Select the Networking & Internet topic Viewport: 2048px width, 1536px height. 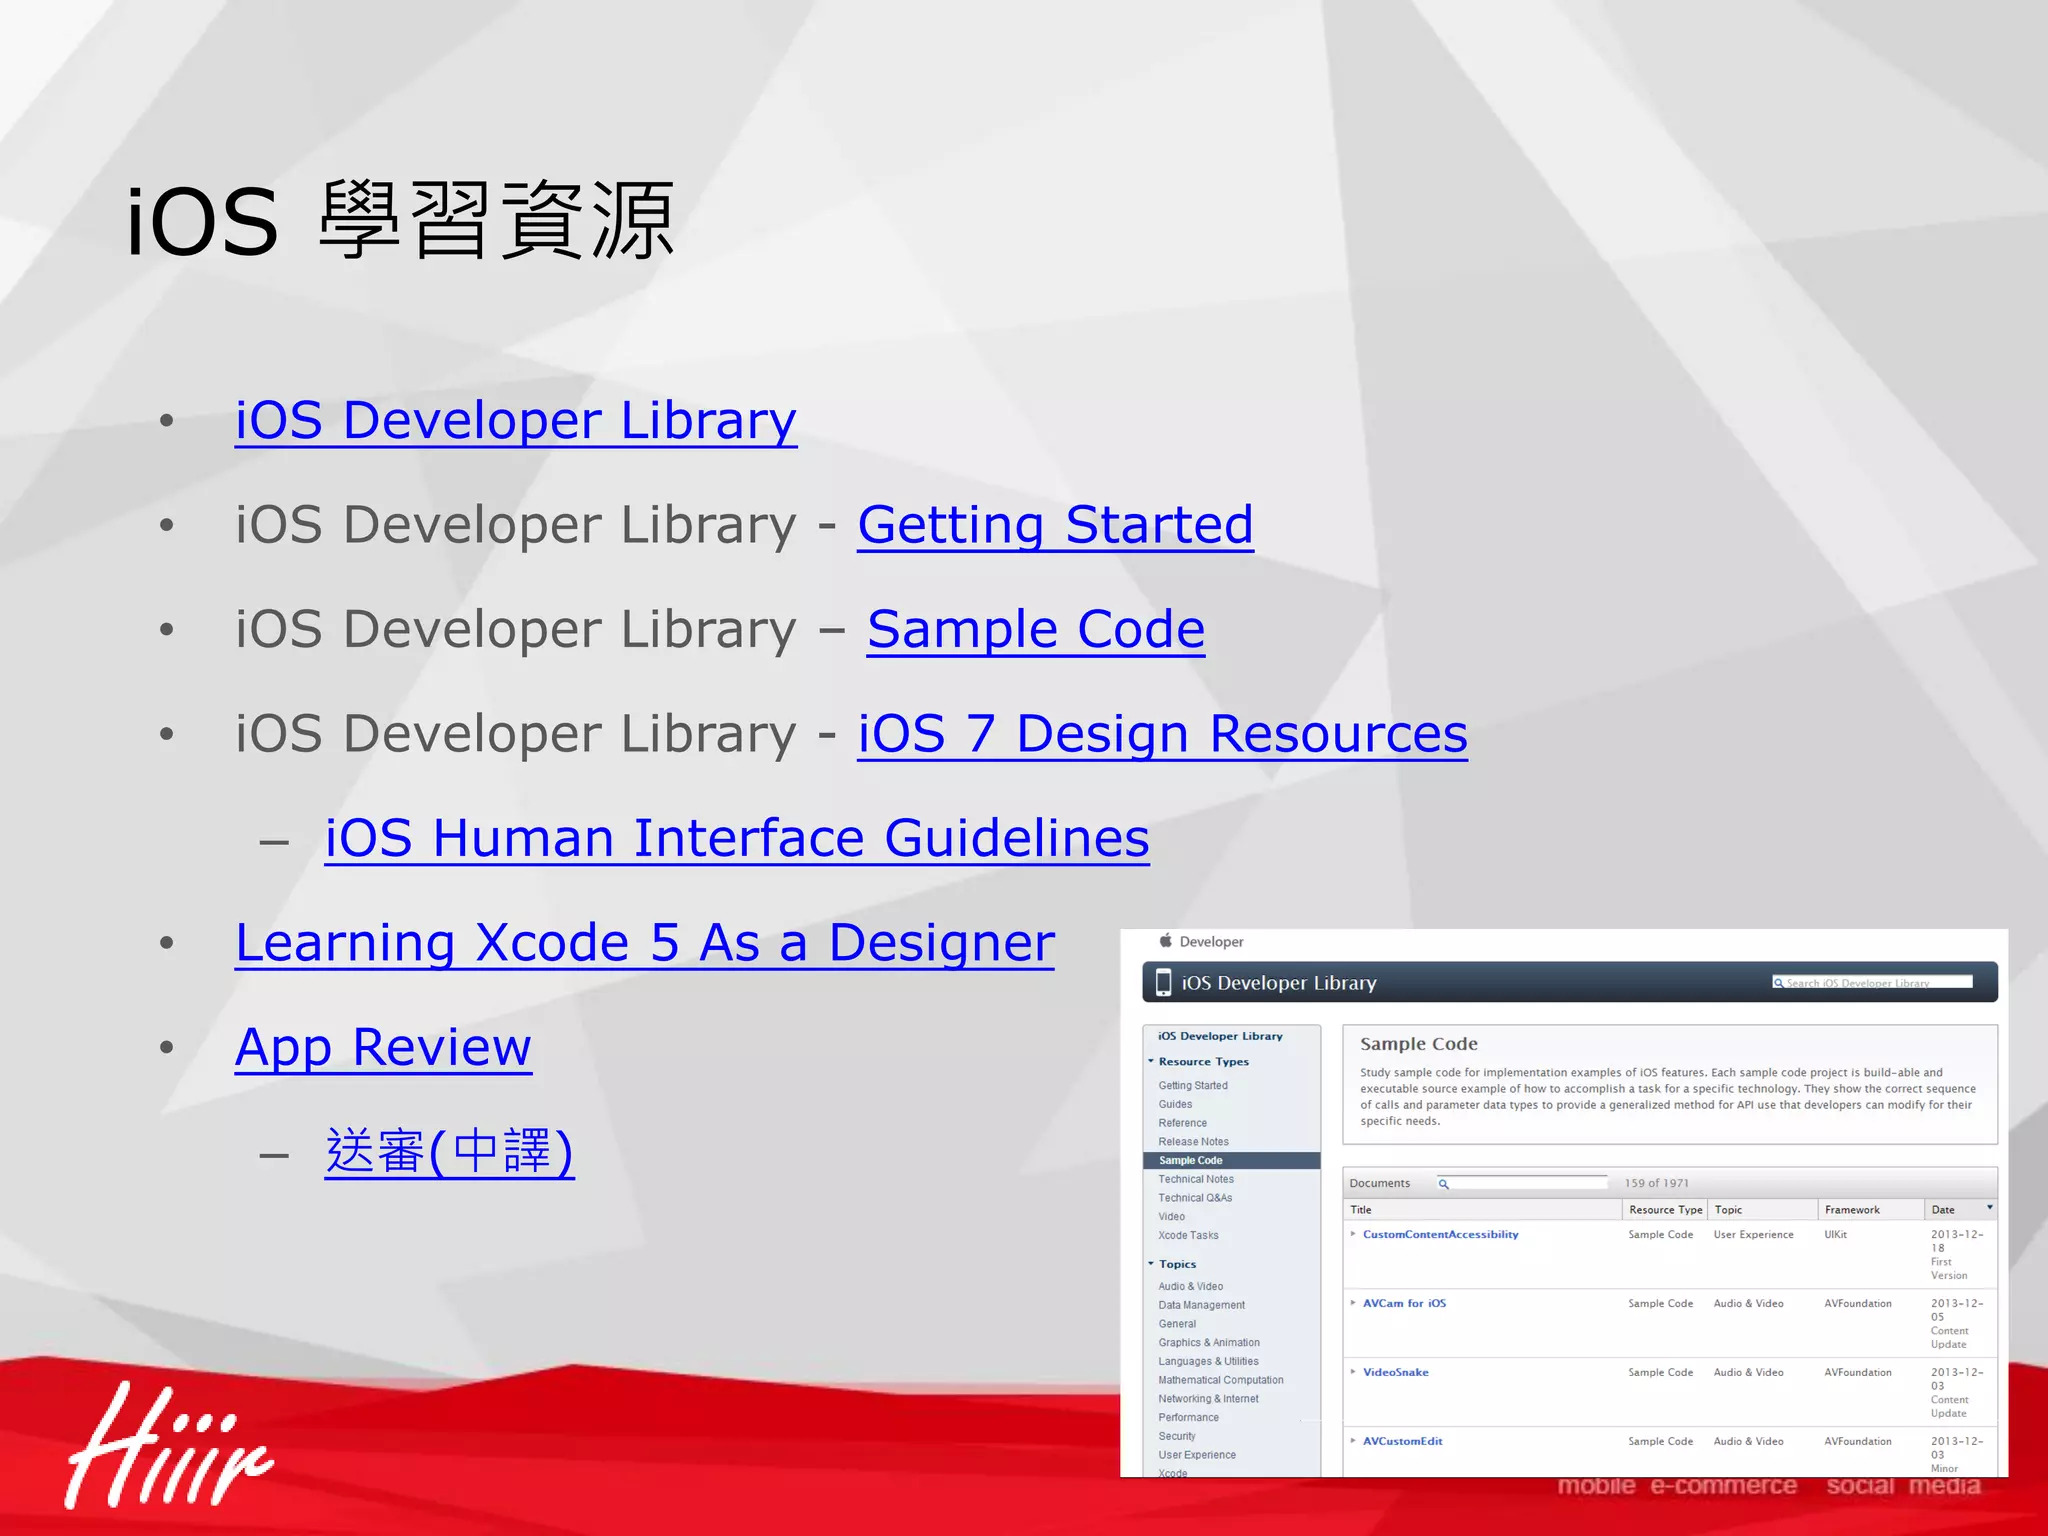coord(1208,1399)
